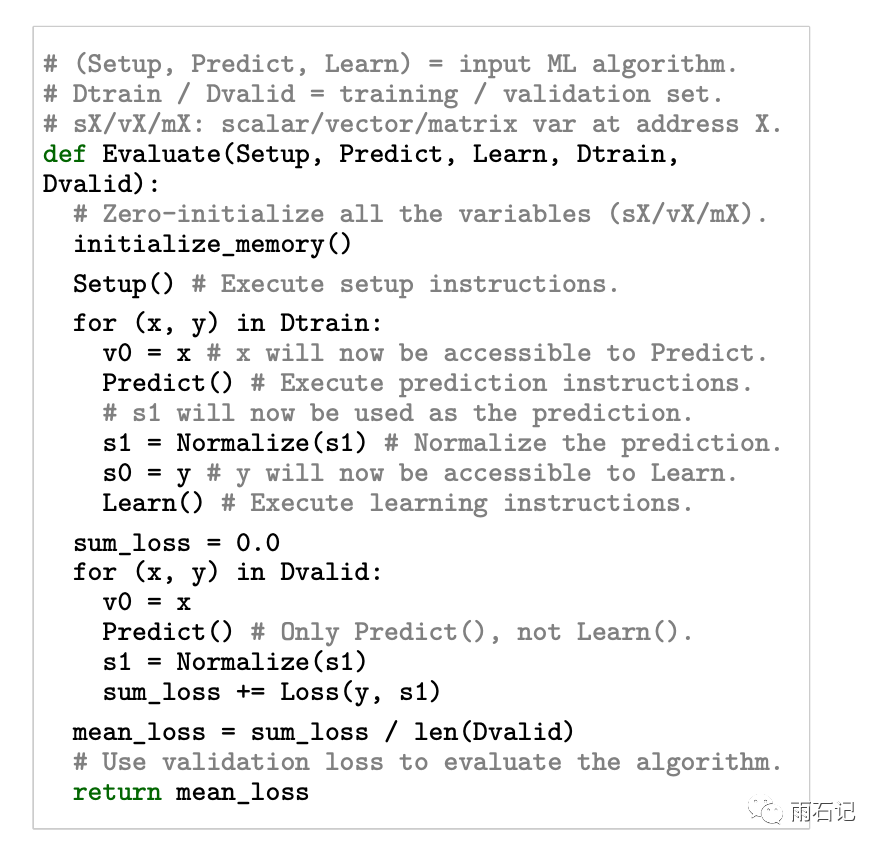
Task: Click the 'for (x, y) in Dtrain:' line
Action: pos(227,323)
